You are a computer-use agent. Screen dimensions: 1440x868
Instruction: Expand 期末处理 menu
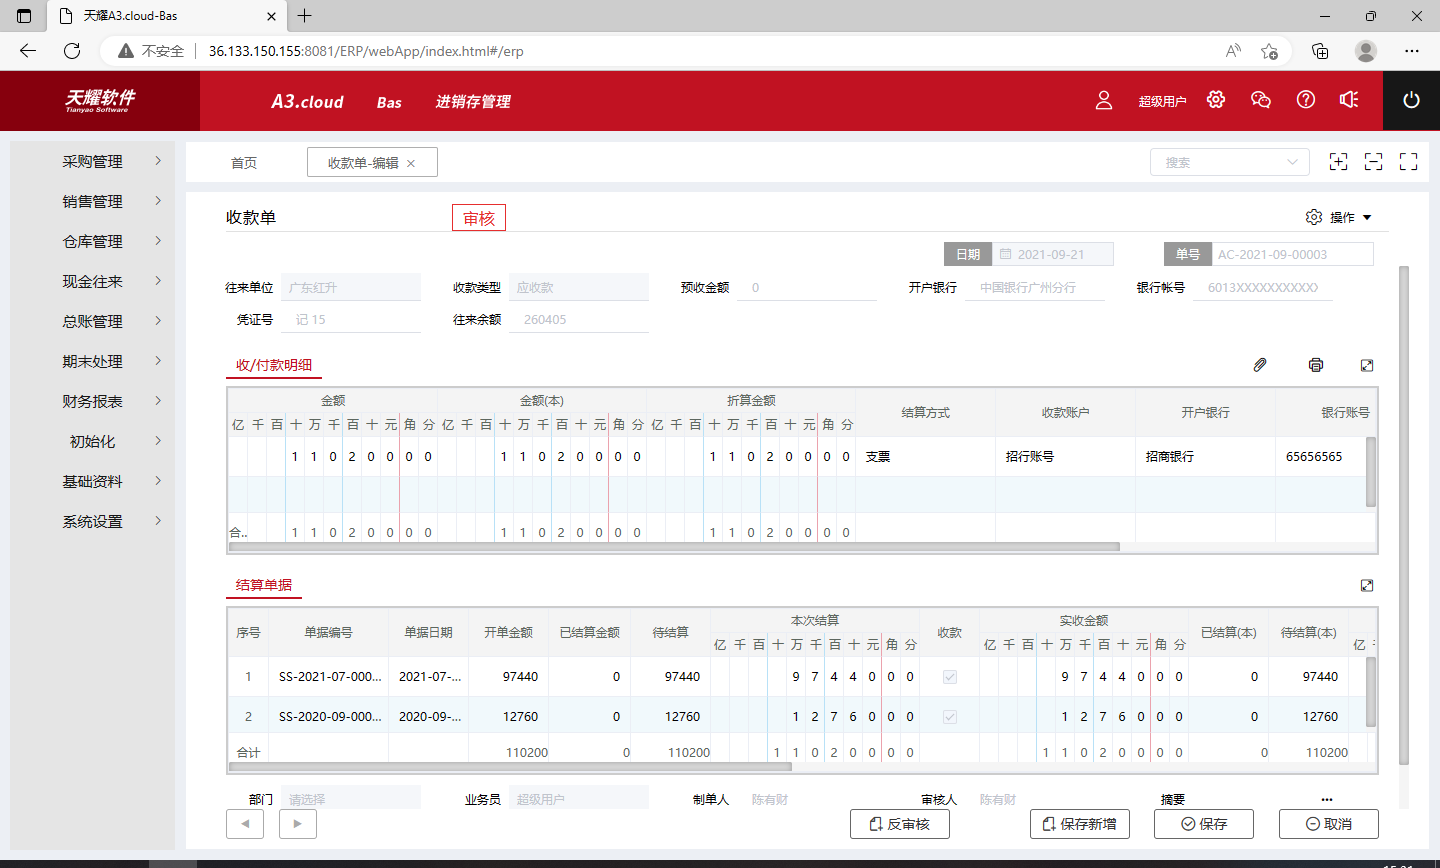(92, 361)
